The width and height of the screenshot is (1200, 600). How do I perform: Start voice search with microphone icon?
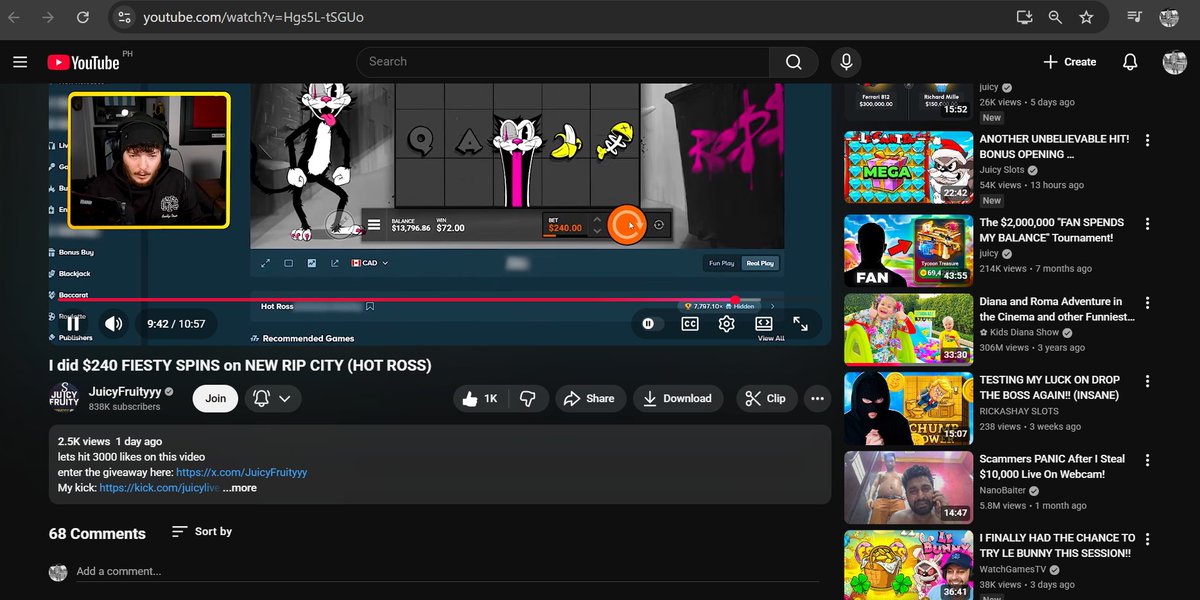point(846,62)
